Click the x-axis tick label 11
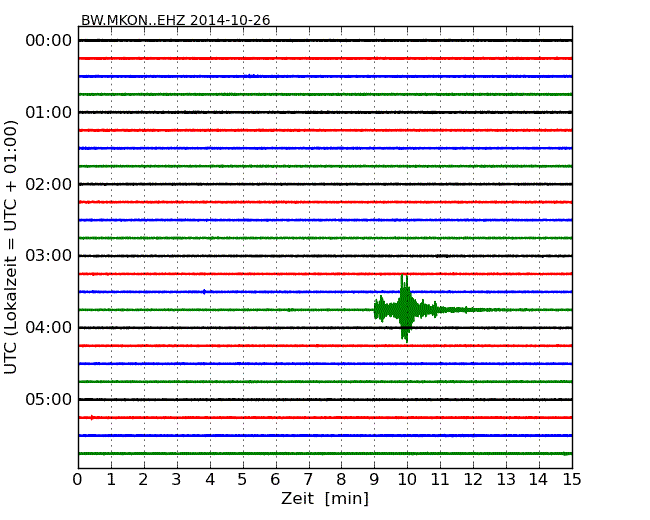Viewport: 650px width, 520px height. pos(440,480)
